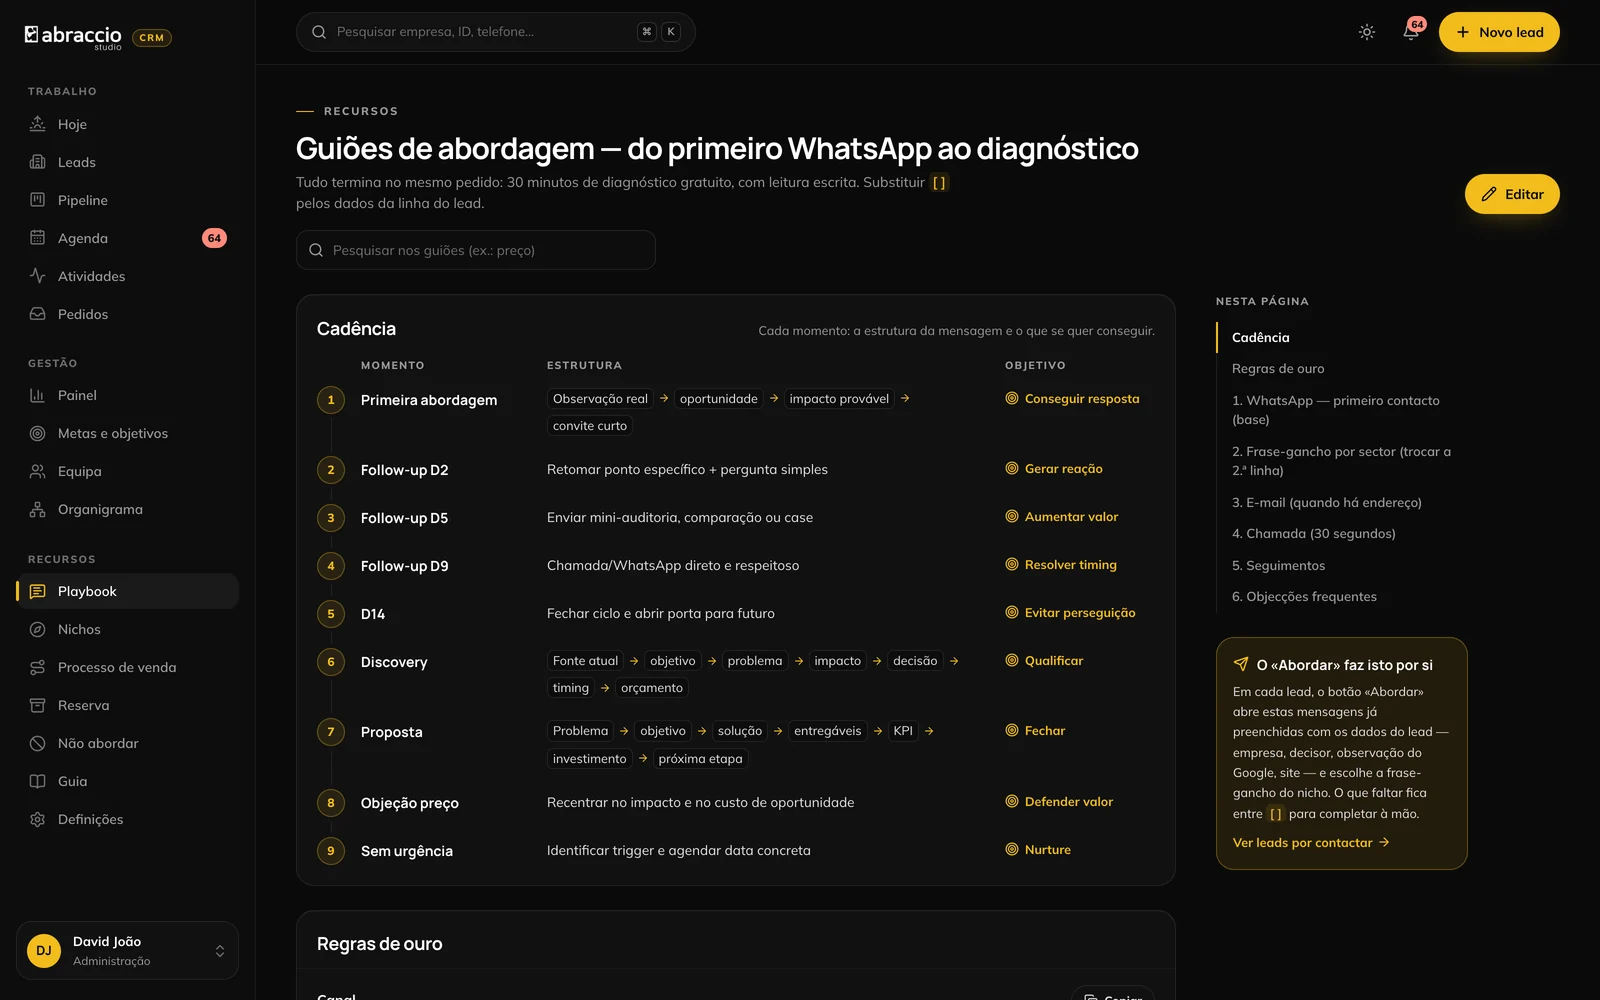The width and height of the screenshot is (1600, 1000).
Task: Go to 4. Chamada (30 segundos) section
Action: click(1314, 534)
